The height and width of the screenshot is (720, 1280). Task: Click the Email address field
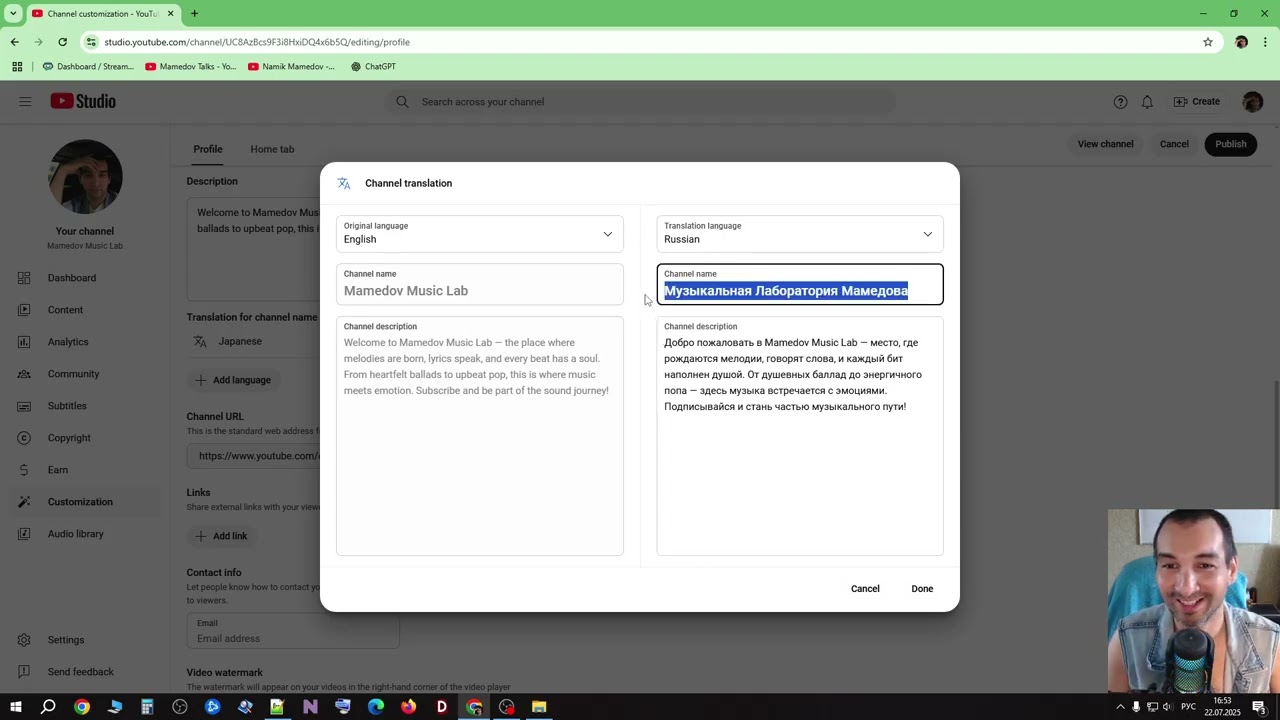pyautogui.click(x=293, y=632)
